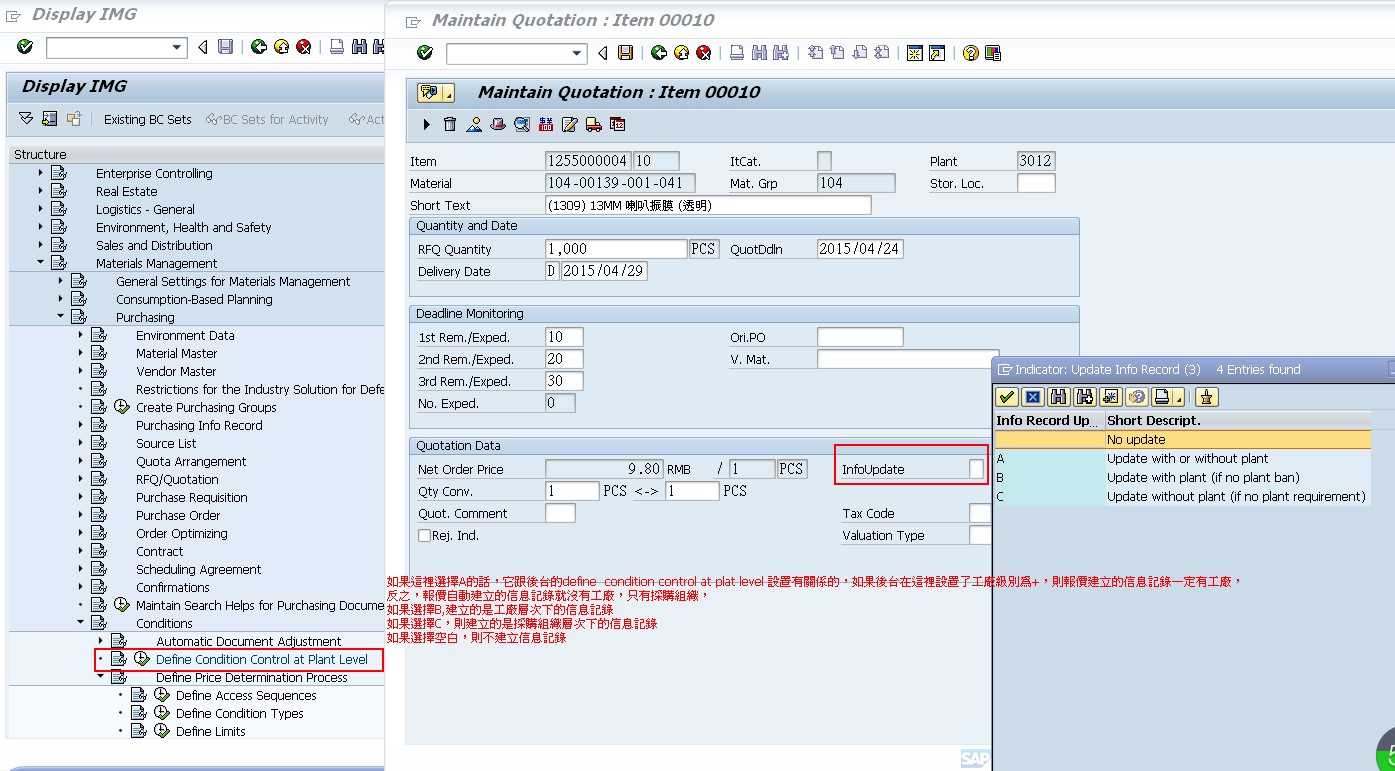Viewport: 1395px width, 771px height.
Task: Click Find binoculars in Maintain Quotation toolbar
Action: click(x=760, y=53)
